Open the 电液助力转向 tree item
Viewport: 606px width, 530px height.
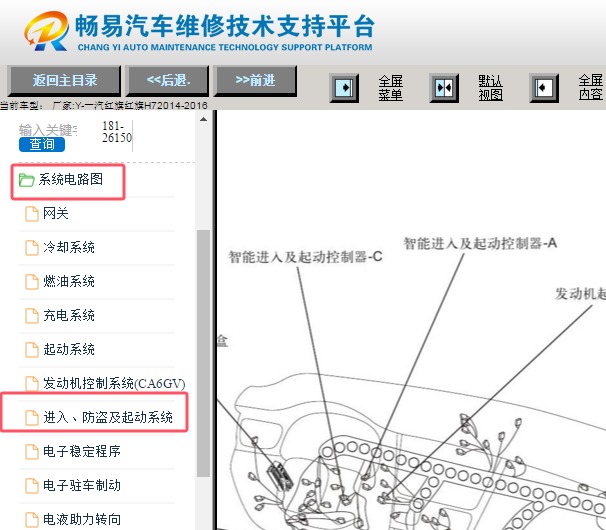(x=82, y=519)
